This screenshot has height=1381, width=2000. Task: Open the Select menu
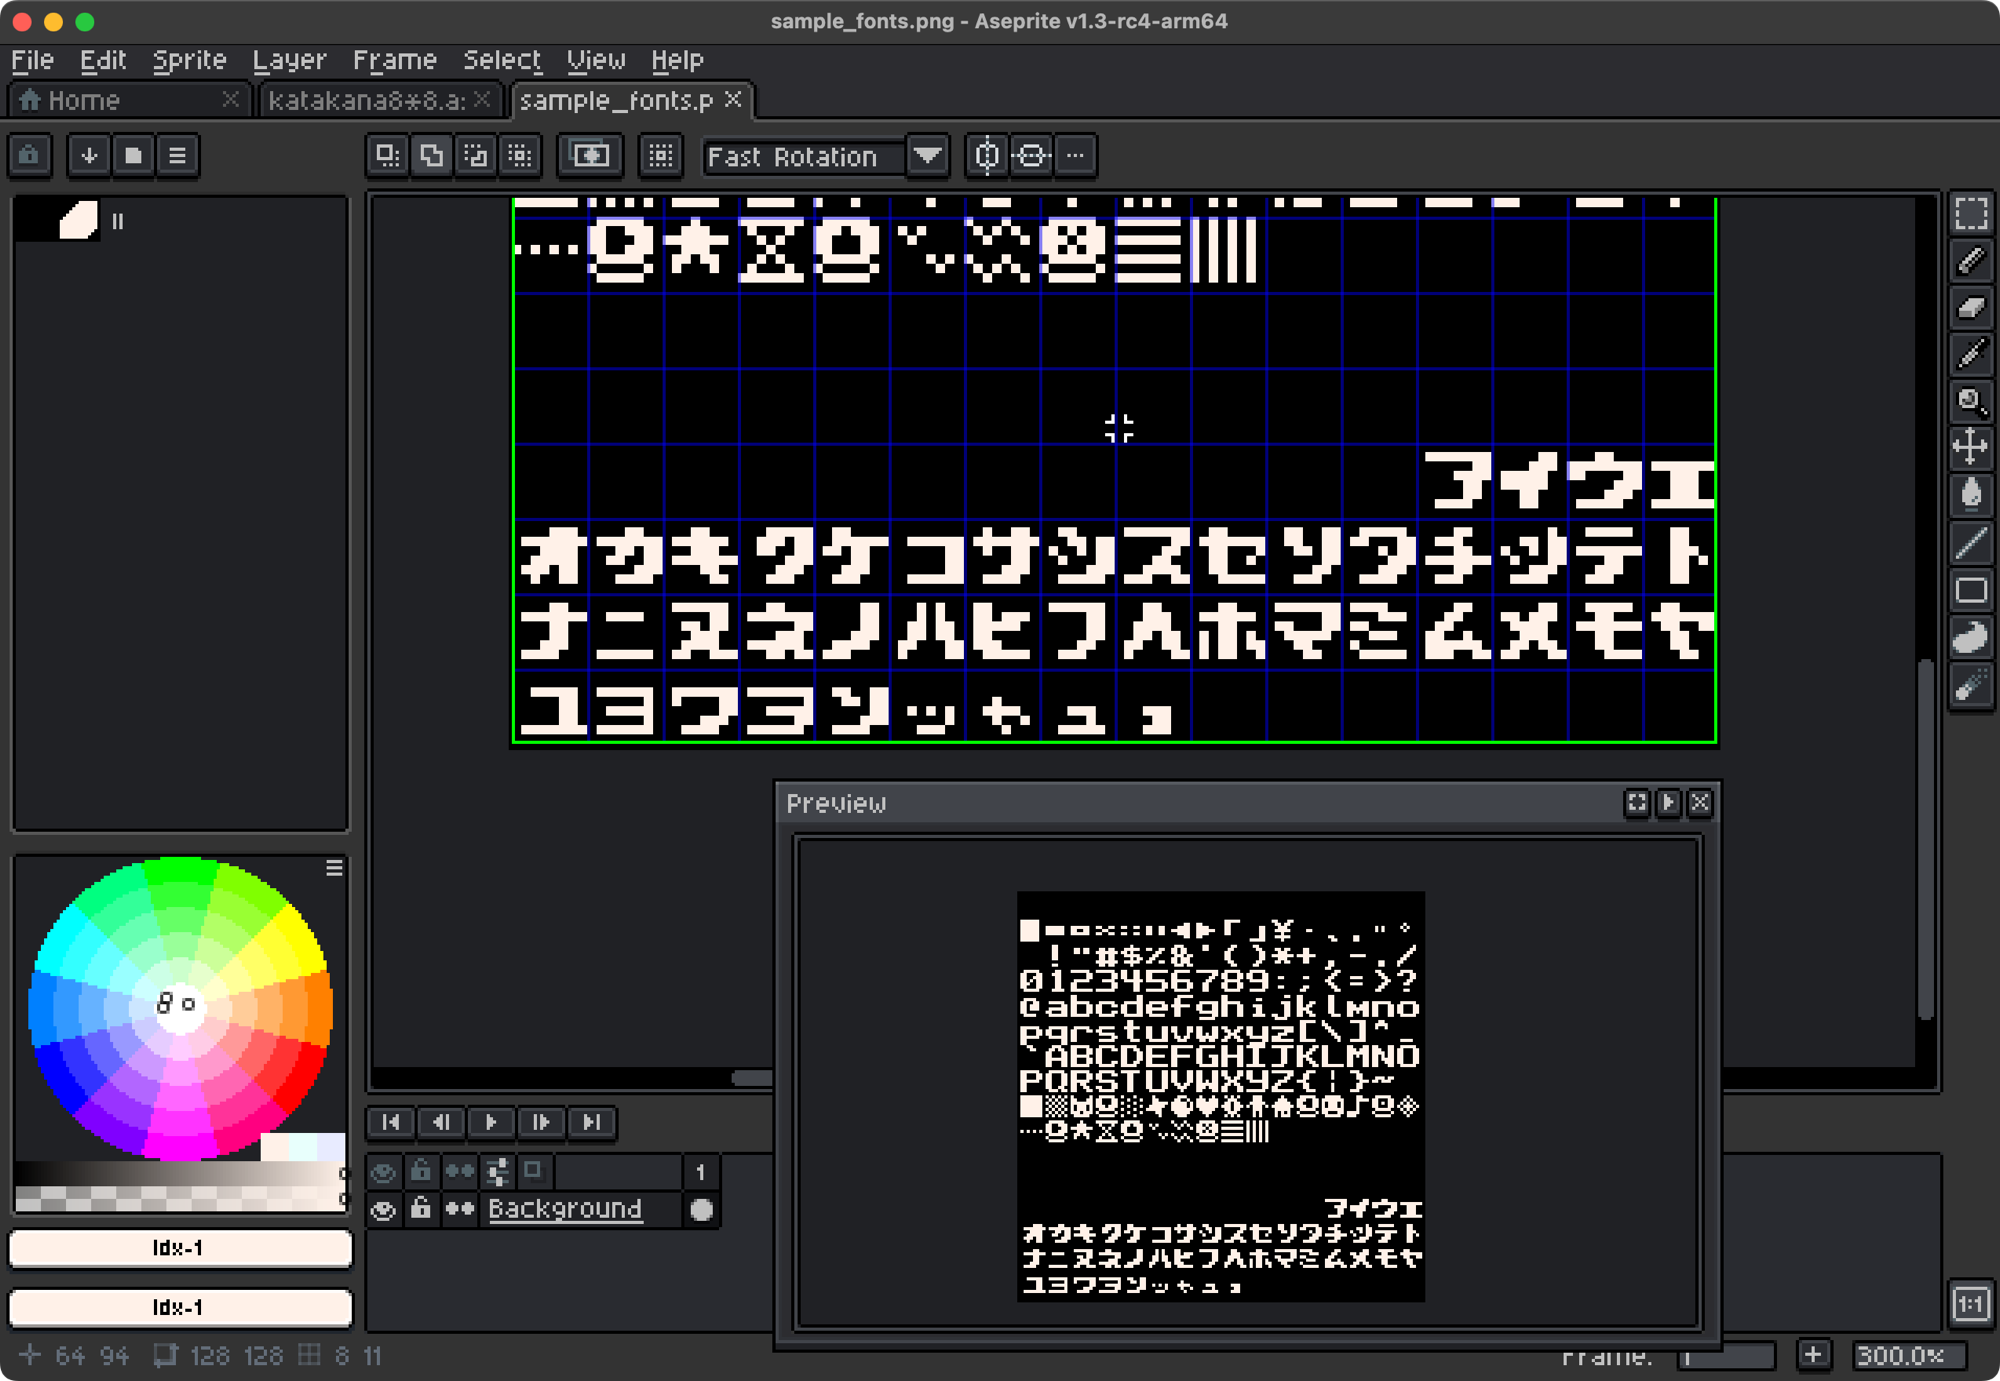[x=502, y=60]
